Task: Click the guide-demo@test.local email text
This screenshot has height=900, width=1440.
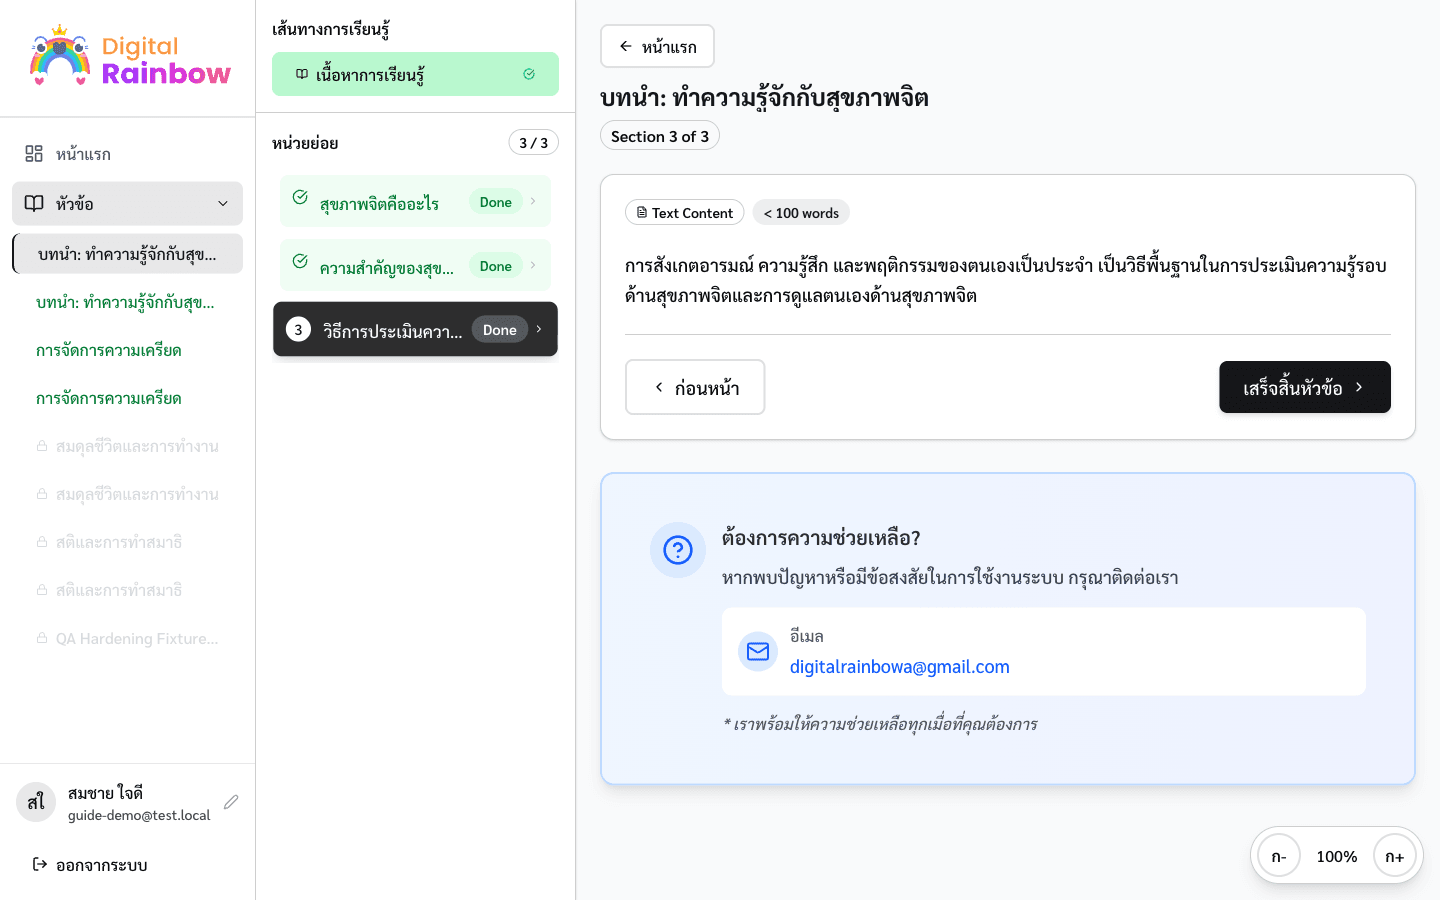Action: pos(139,815)
